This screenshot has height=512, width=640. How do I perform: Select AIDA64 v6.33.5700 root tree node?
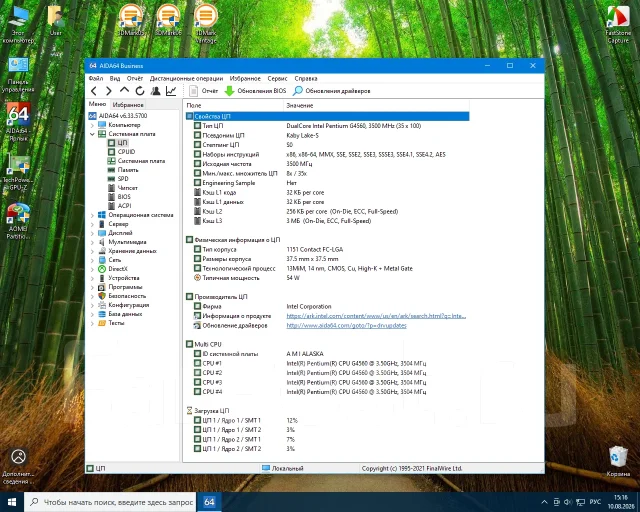[x=118, y=116]
